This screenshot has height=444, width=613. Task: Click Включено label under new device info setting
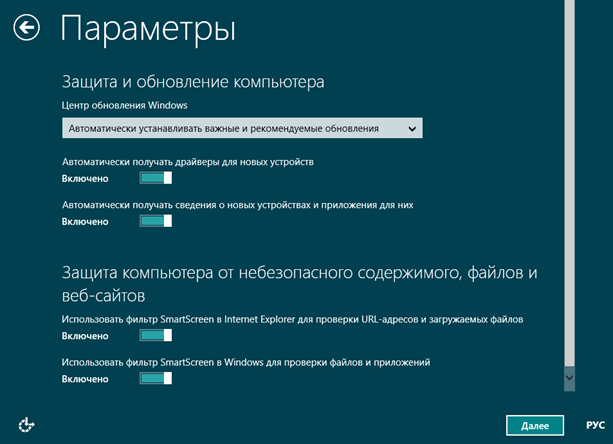(x=85, y=222)
